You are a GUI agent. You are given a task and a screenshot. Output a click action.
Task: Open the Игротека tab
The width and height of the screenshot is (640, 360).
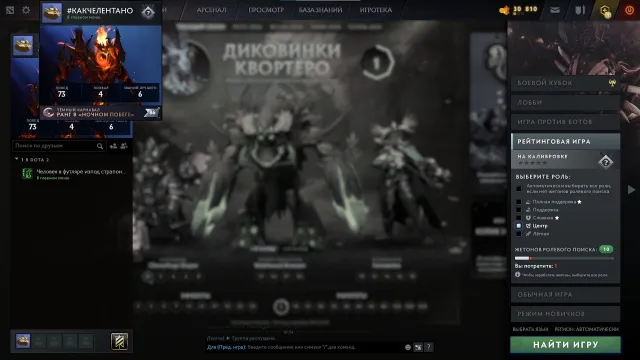[376, 10]
